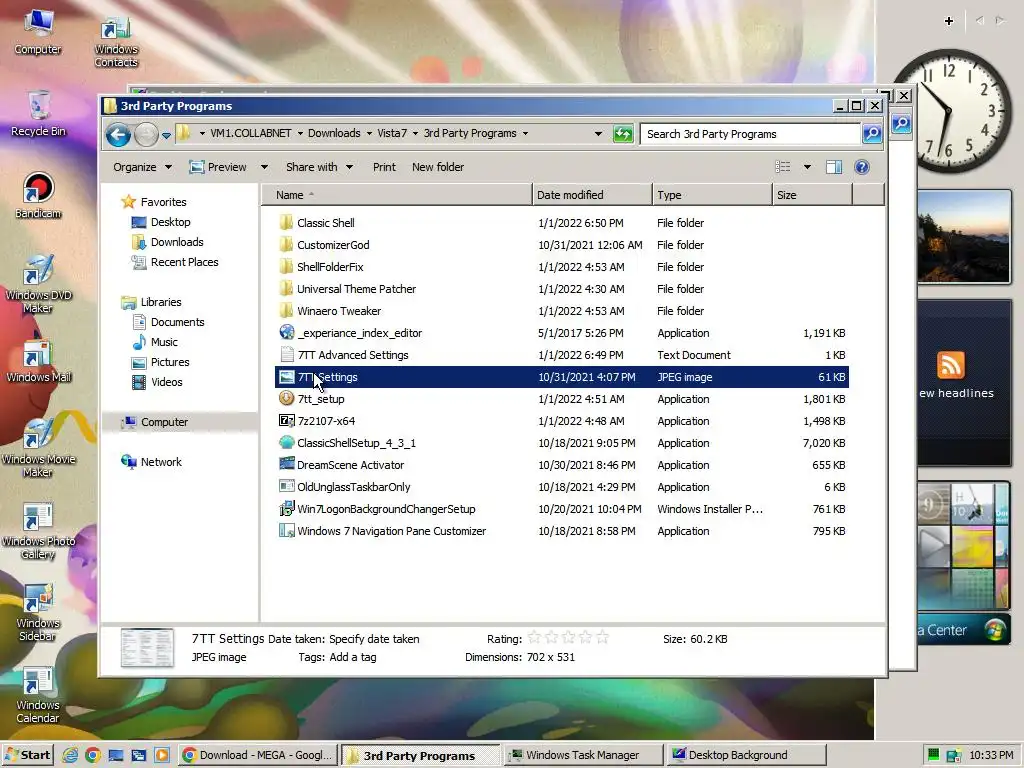Click the Downloads breadcrumb in address bar
Viewport: 1024px width, 768px height.
click(334, 133)
